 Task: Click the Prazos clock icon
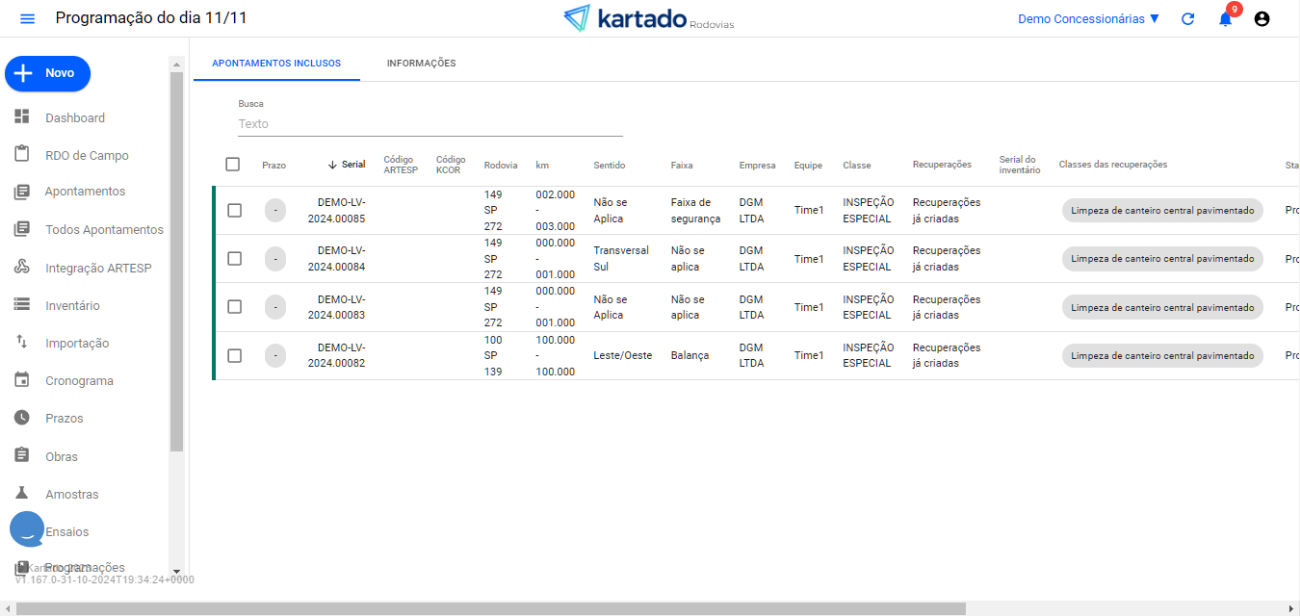point(22,418)
